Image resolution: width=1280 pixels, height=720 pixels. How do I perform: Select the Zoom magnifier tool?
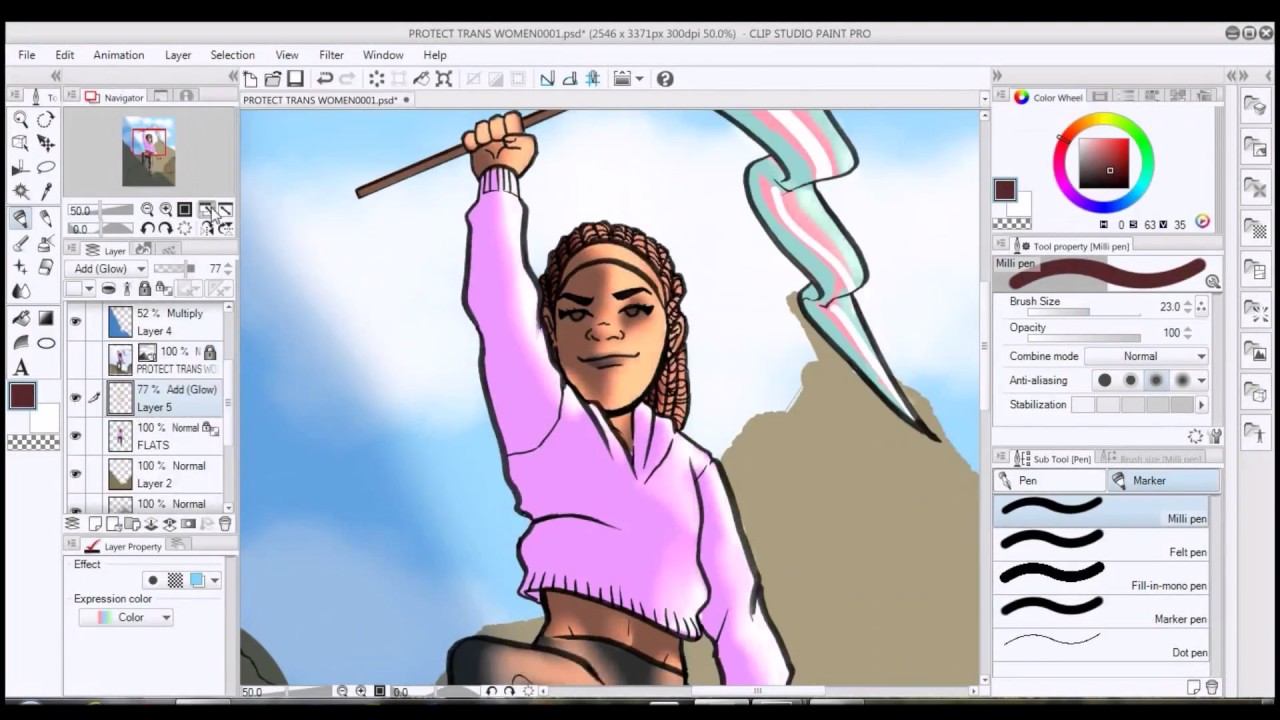20,119
